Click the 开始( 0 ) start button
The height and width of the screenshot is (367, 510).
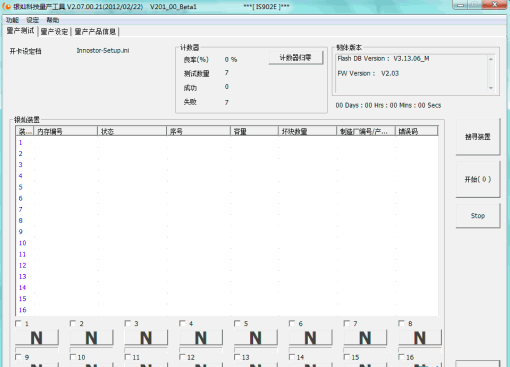(x=478, y=179)
